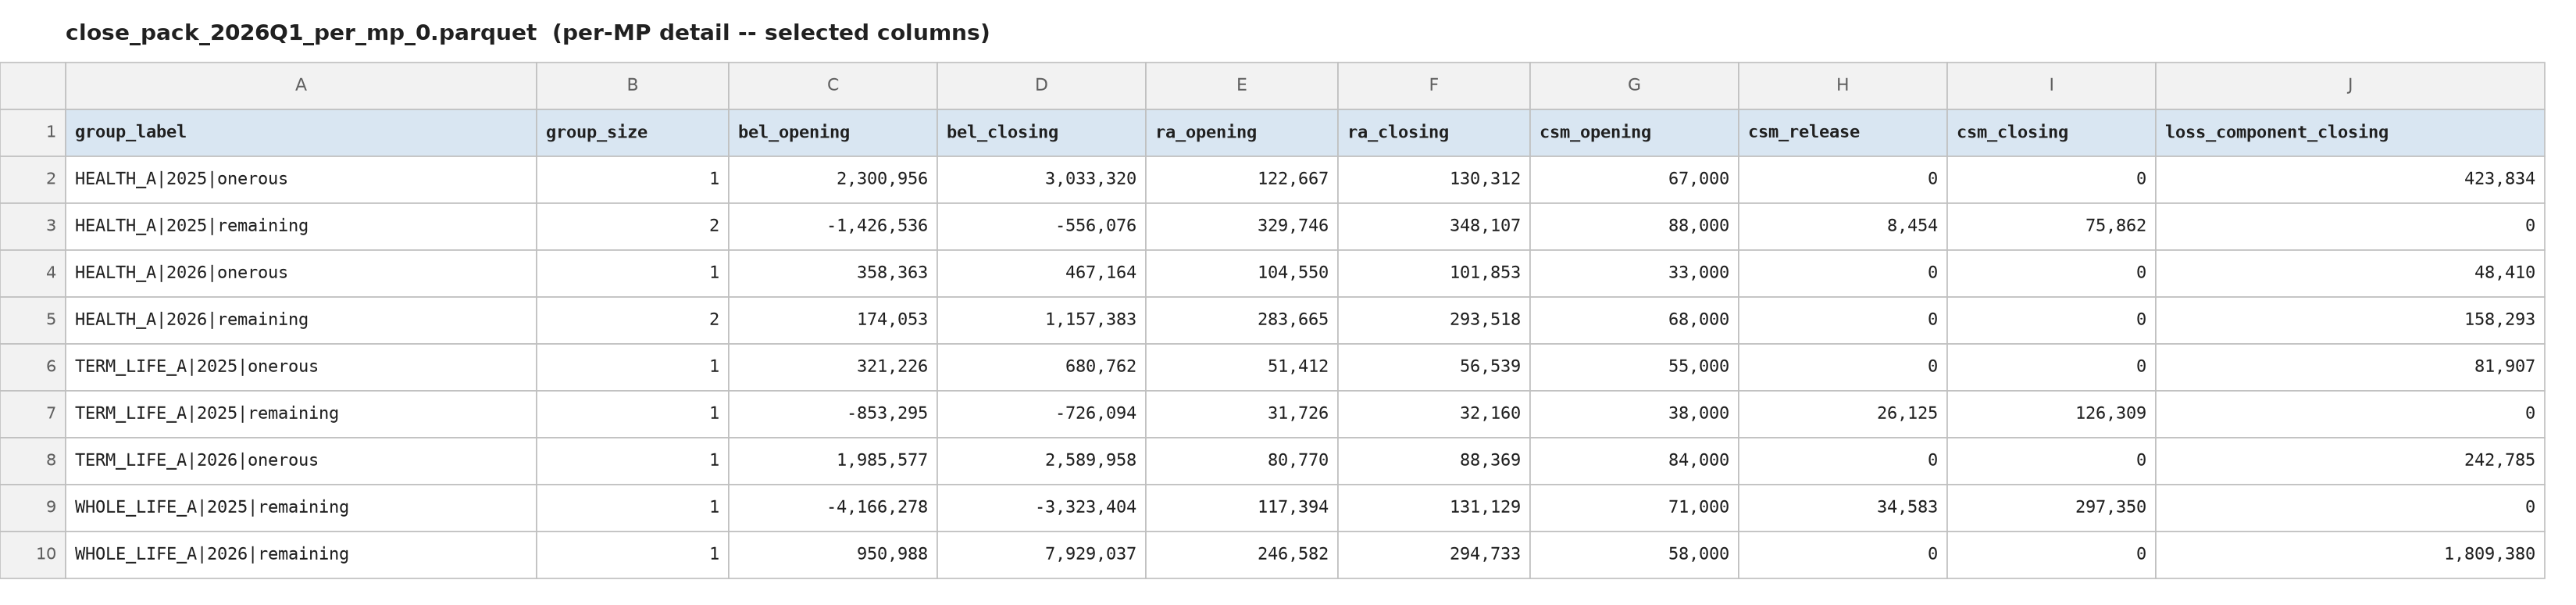This screenshot has width=2576, height=605.
Task: Click the loss_component_closing header cell
Action: (2350, 133)
